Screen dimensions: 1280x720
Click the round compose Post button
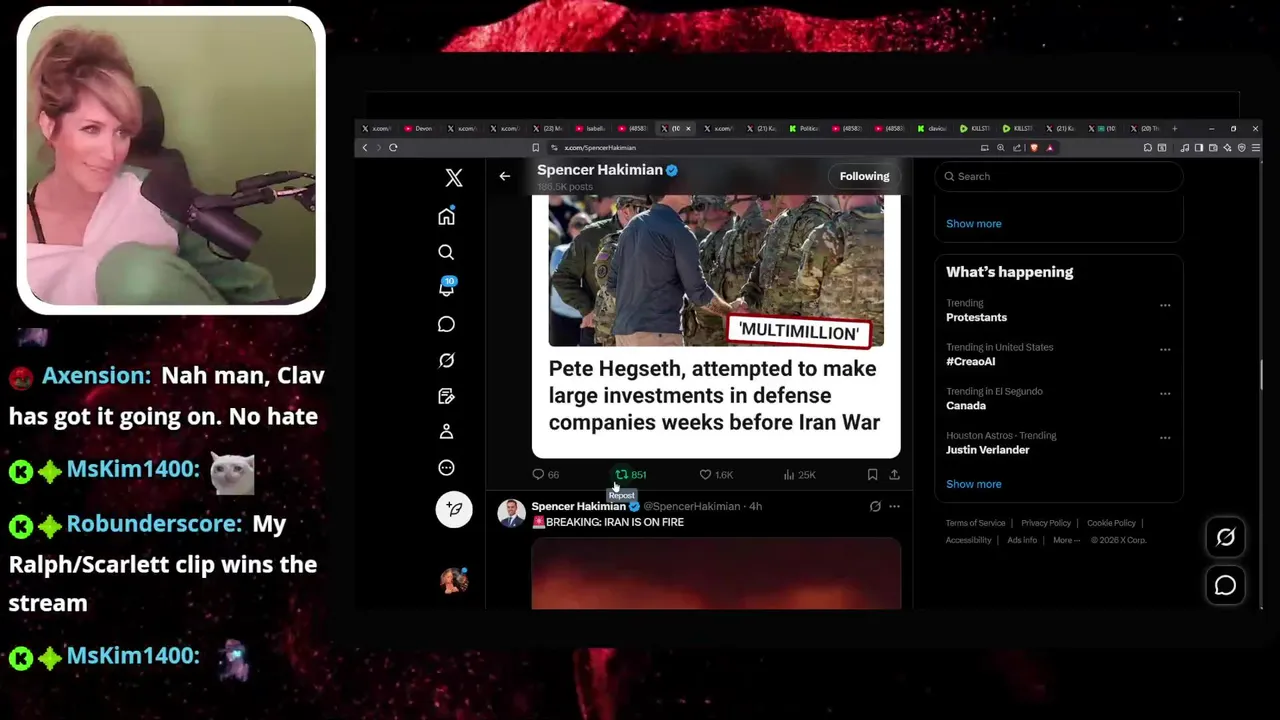(454, 509)
